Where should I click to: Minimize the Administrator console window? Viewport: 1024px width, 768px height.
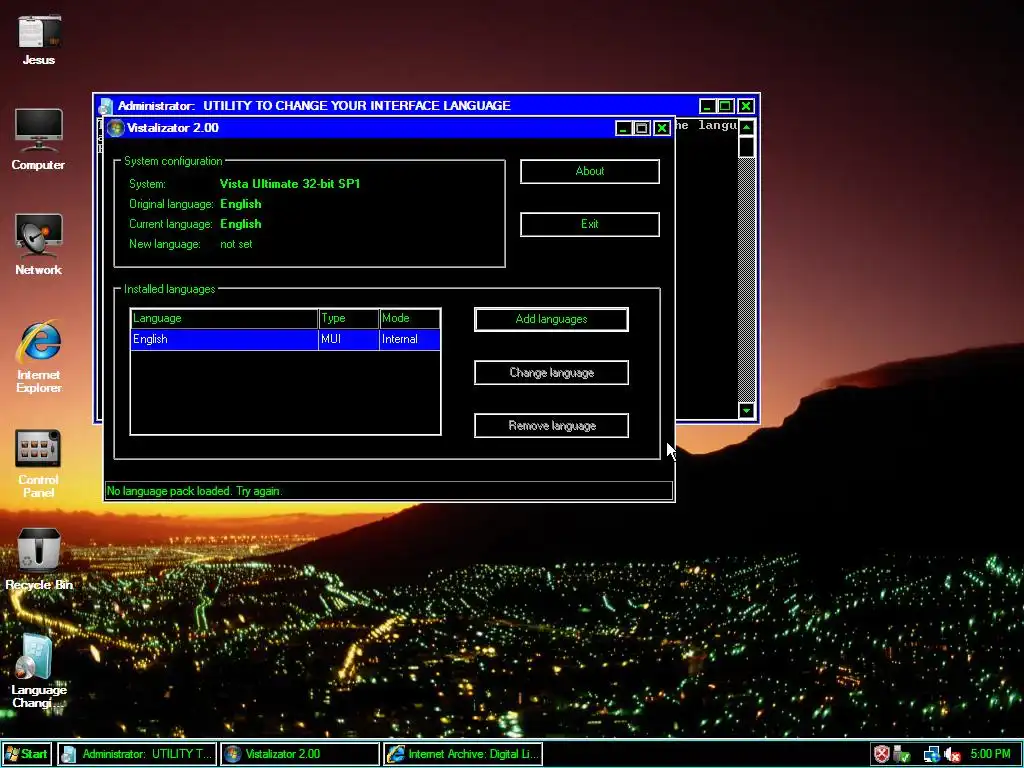click(707, 106)
